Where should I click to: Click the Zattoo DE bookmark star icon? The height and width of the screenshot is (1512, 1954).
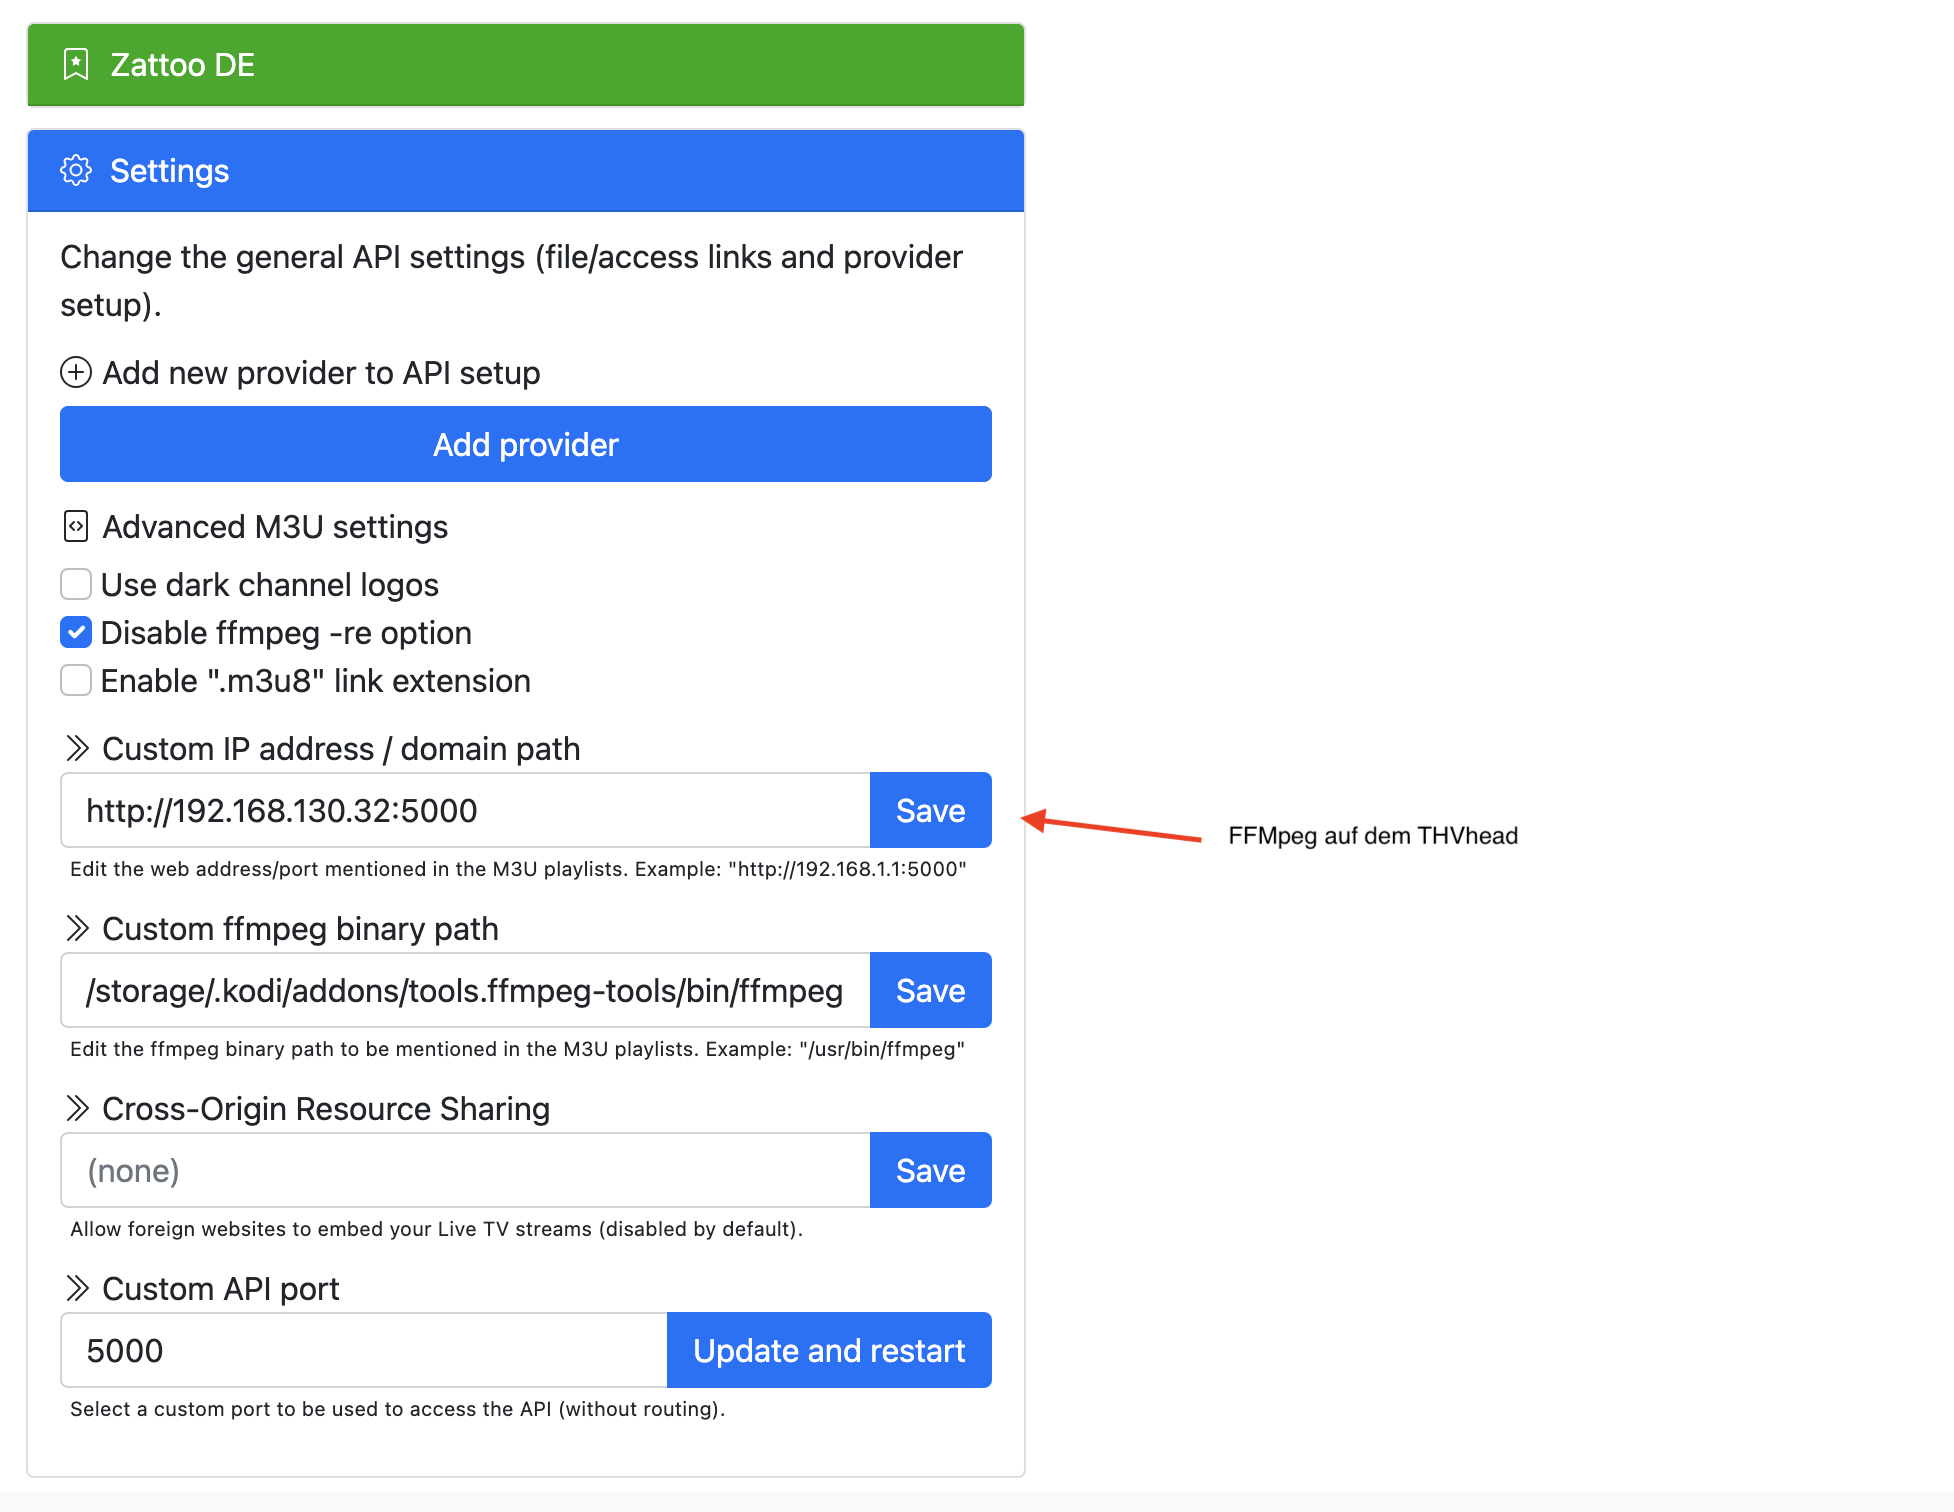click(76, 65)
